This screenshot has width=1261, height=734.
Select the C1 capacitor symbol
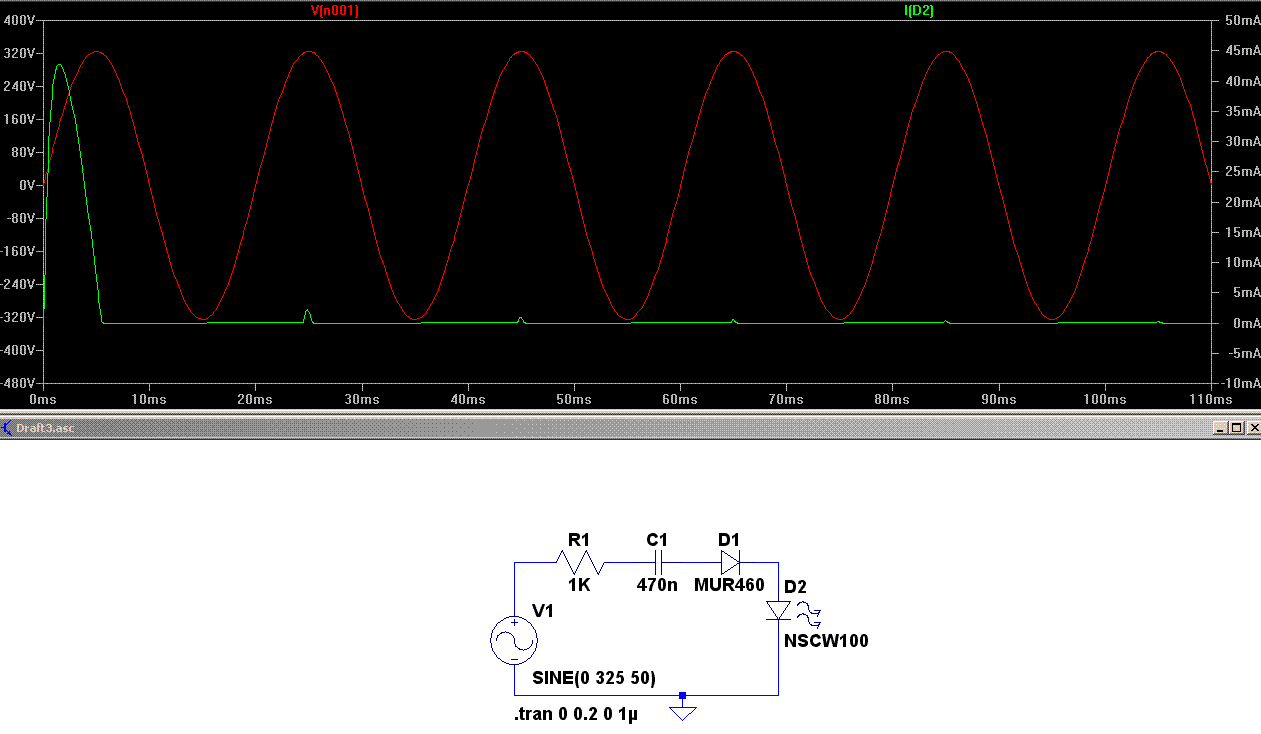tap(657, 563)
